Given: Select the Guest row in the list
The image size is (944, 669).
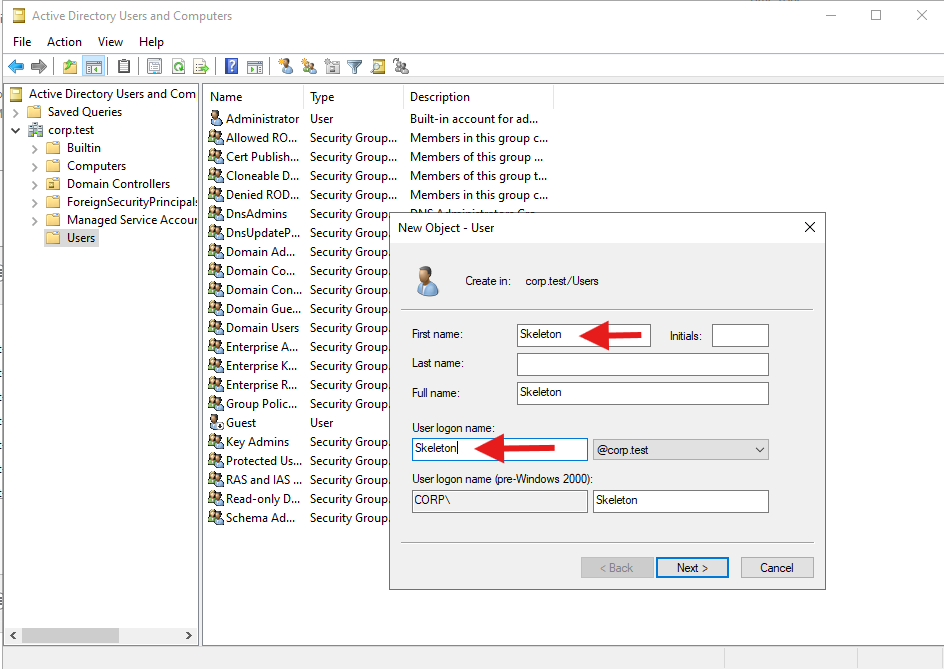Looking at the screenshot, I should 298,423.
